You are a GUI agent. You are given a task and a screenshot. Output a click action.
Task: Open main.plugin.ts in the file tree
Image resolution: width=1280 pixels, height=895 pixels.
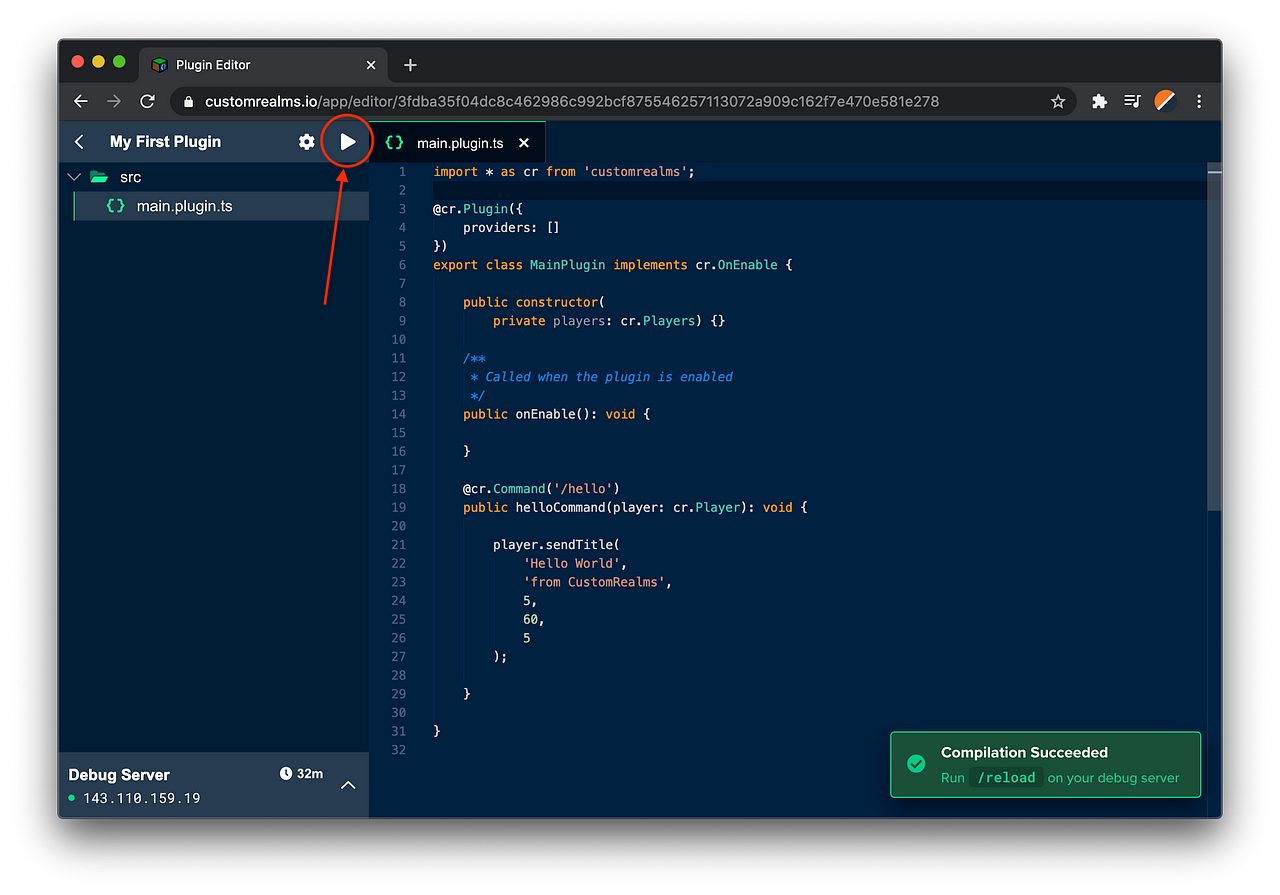221,206
